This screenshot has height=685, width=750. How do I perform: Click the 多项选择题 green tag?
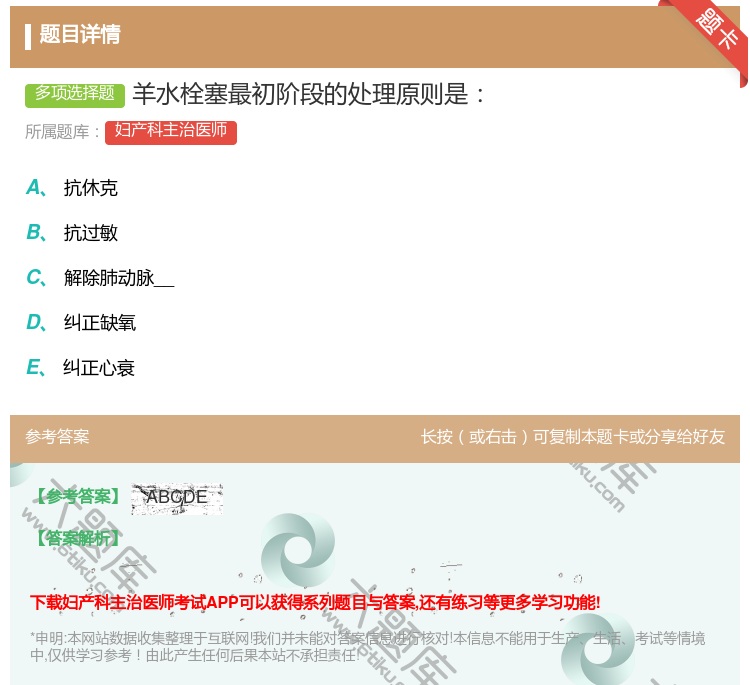pos(75,94)
